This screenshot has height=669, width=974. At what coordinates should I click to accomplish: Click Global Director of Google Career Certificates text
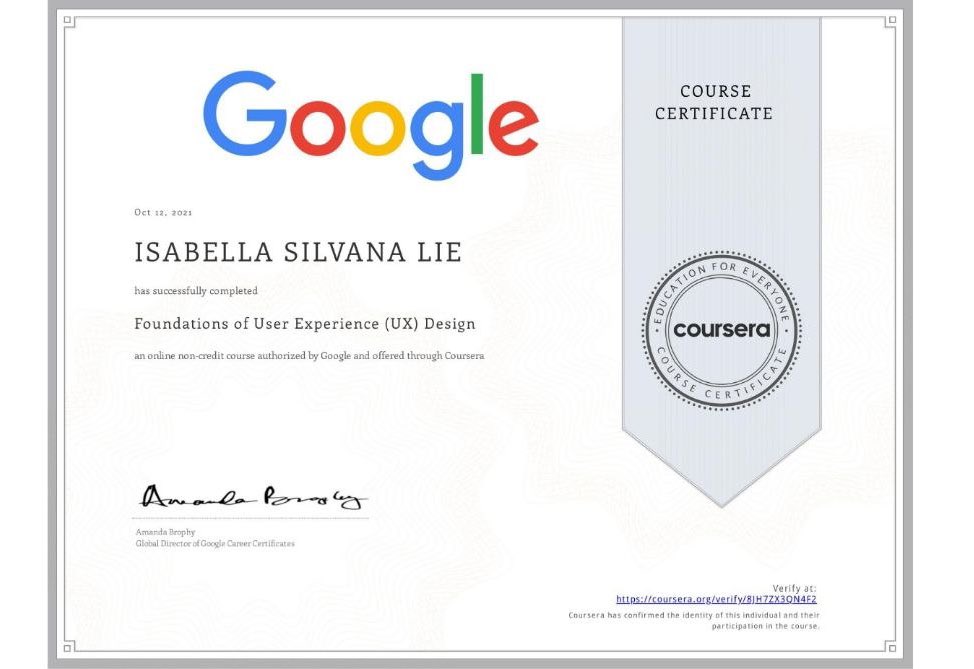click(215, 544)
